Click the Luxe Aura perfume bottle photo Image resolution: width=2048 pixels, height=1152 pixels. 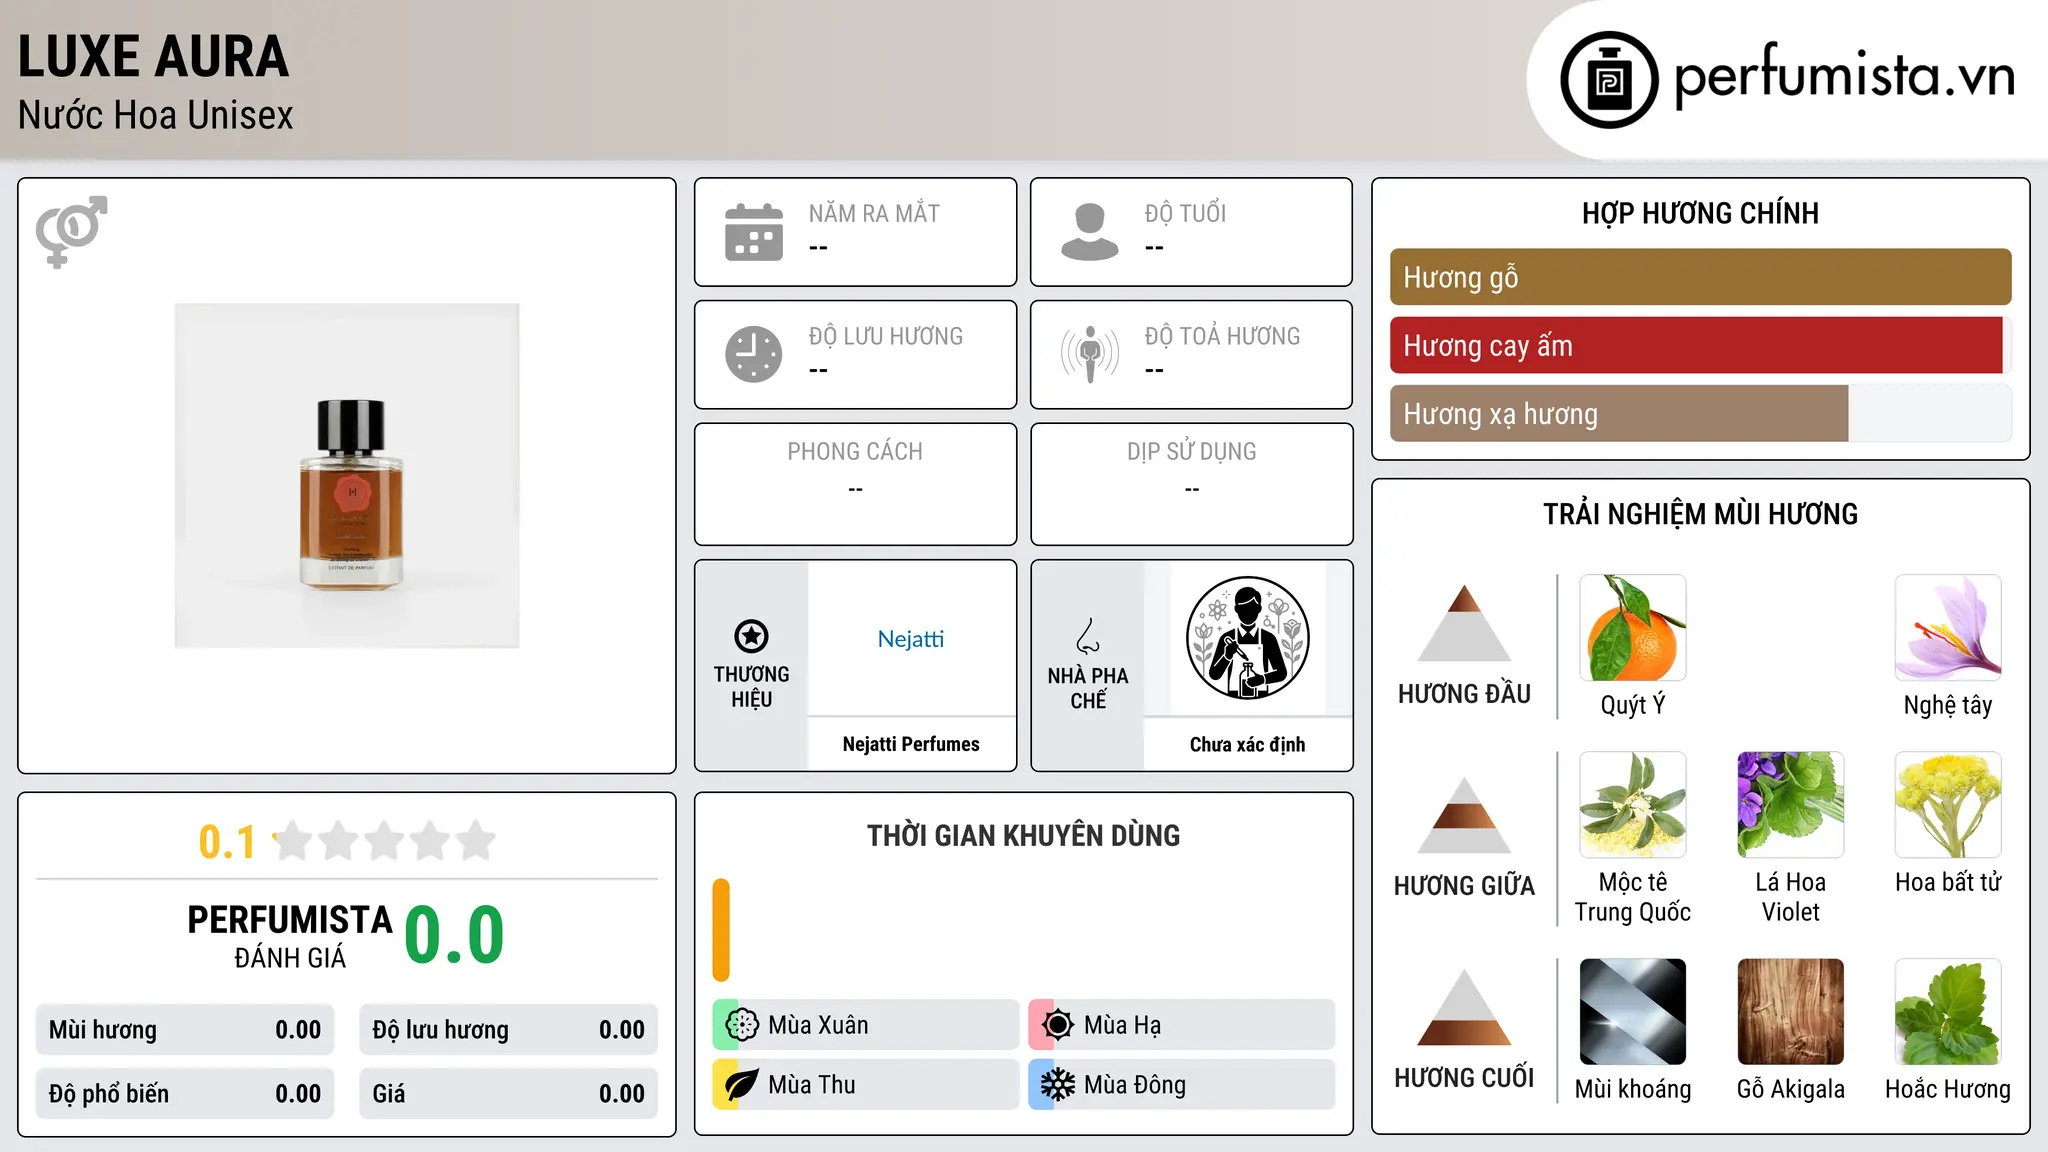click(347, 476)
